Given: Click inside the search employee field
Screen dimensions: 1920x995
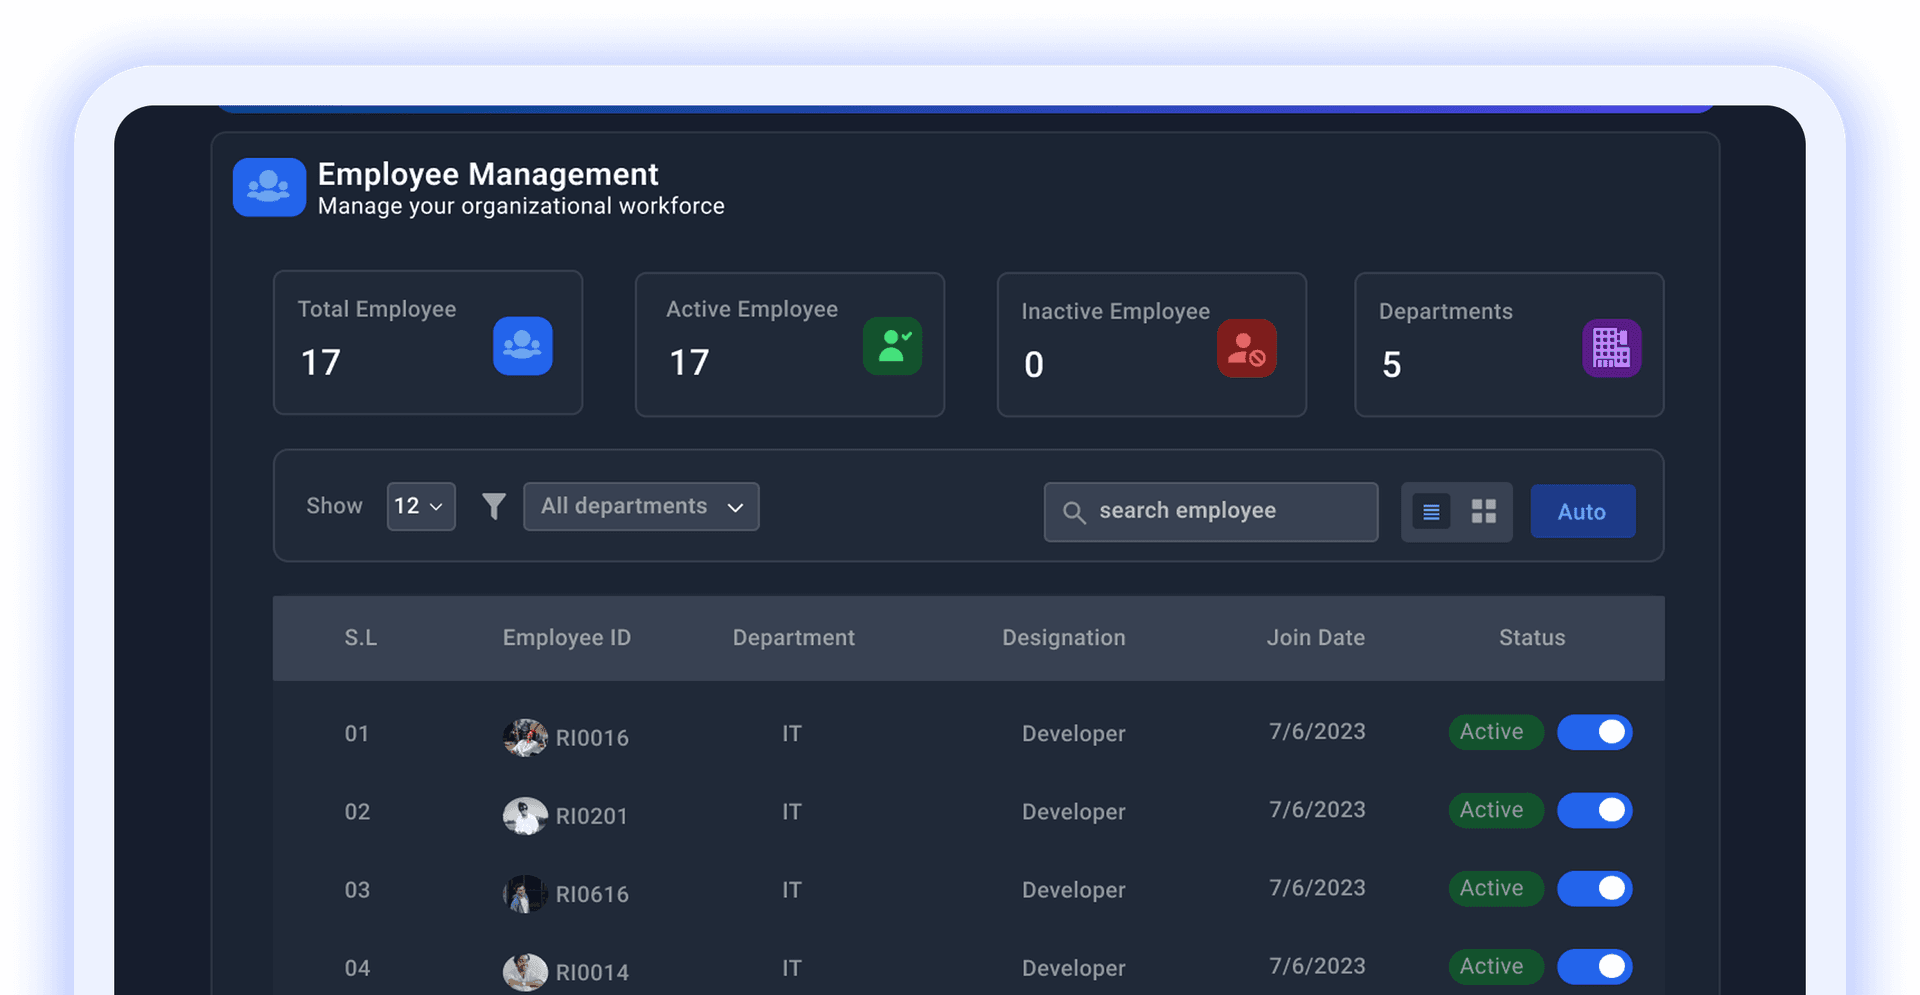Looking at the screenshot, I should [x=1210, y=511].
